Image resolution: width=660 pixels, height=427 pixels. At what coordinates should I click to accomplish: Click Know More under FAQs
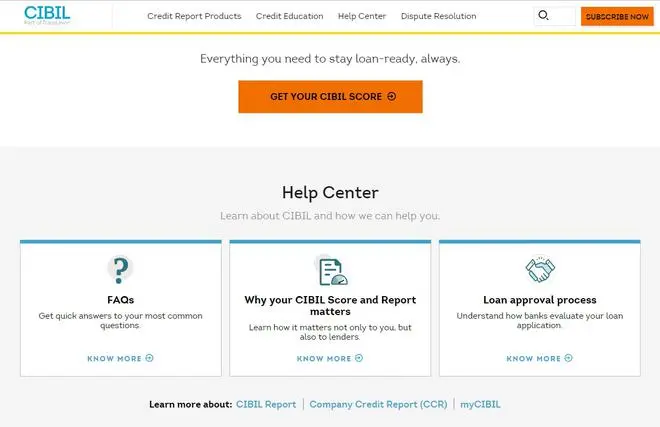[x=120, y=358]
